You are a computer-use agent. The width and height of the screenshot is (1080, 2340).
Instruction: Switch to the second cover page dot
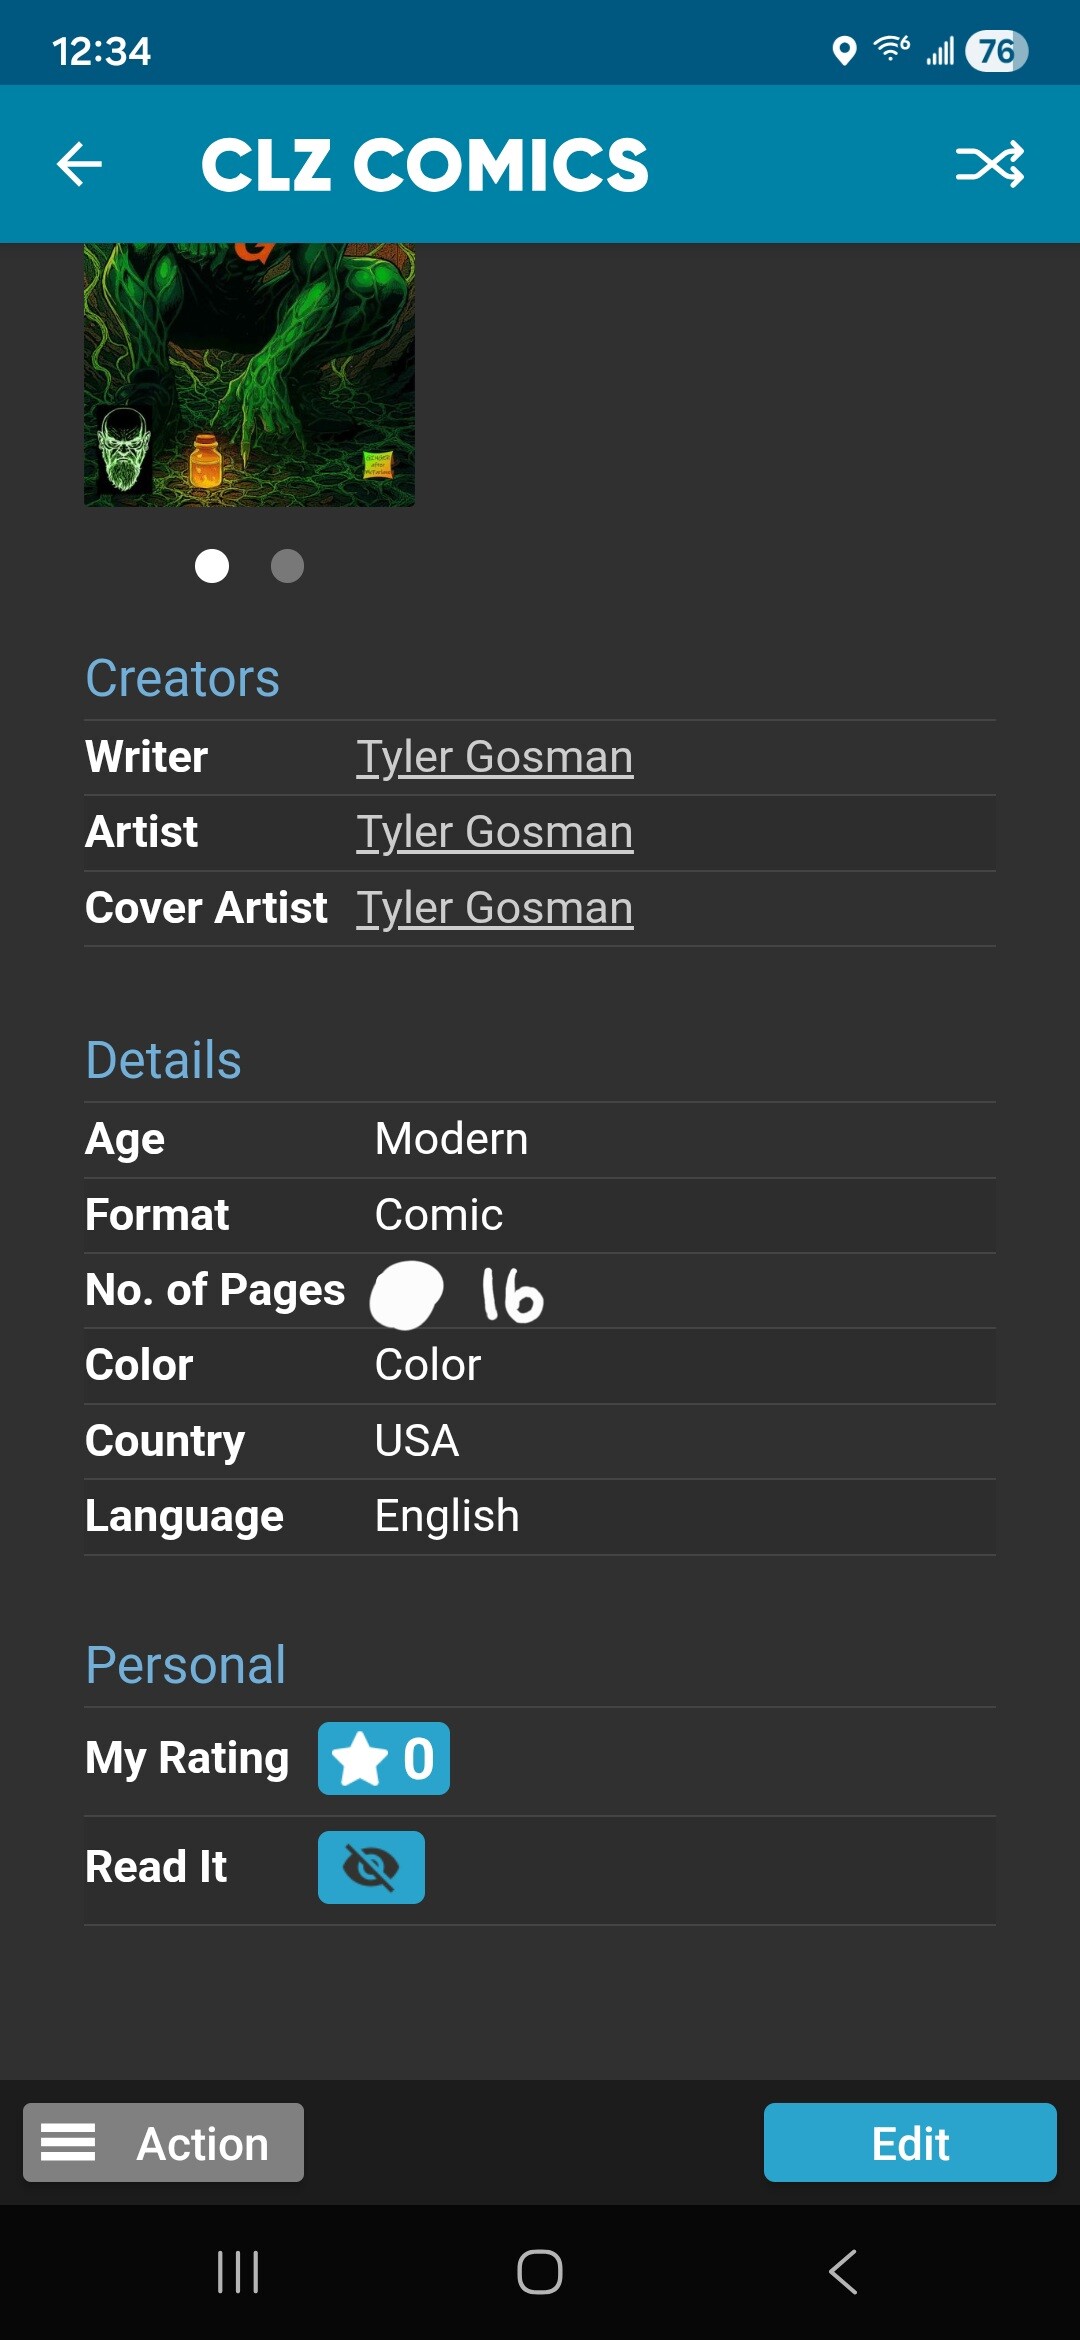point(287,566)
